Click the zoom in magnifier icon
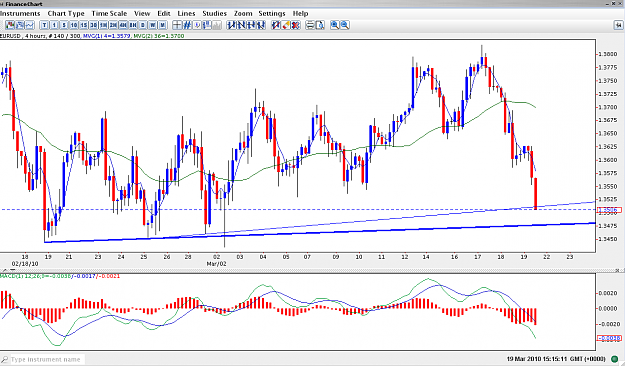Image resolution: width=625 pixels, height=366 pixels. (x=335, y=25)
